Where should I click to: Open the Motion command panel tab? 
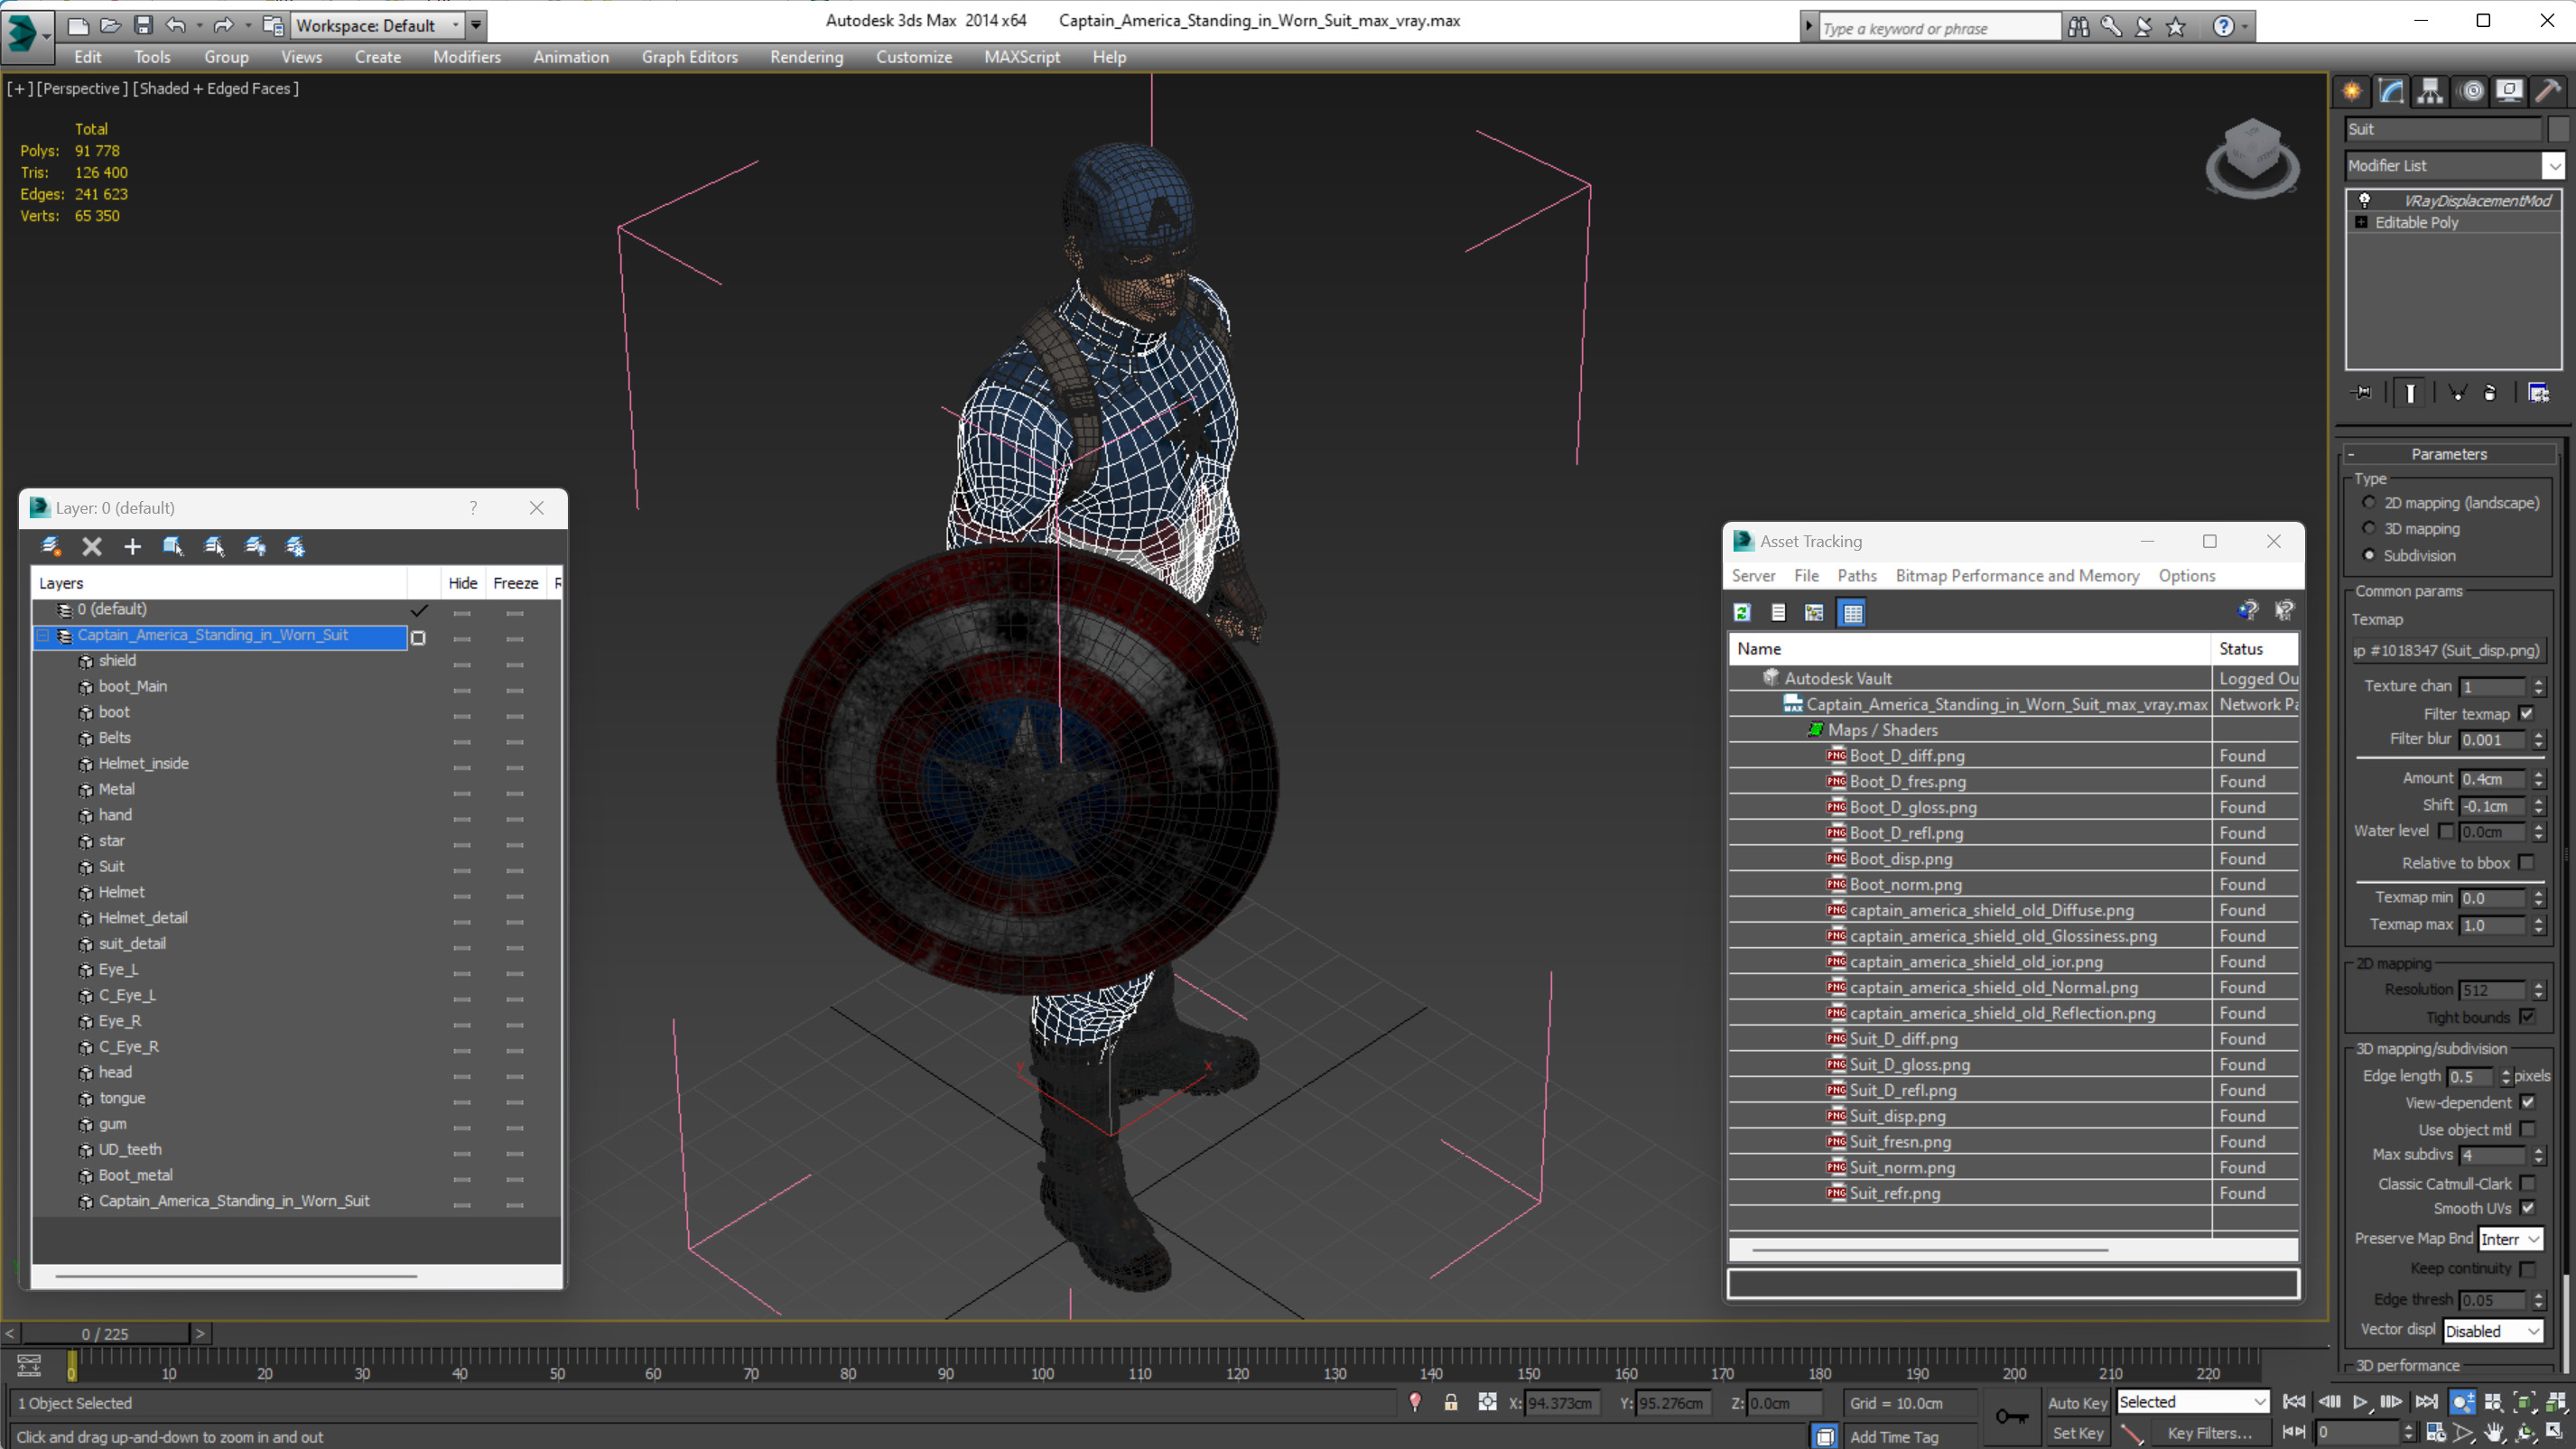(2471, 91)
